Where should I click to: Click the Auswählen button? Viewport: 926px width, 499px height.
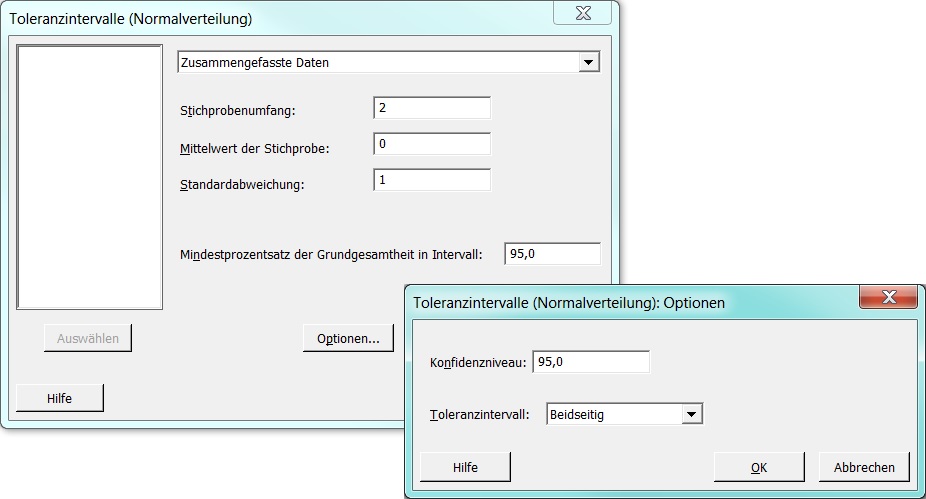click(x=88, y=338)
